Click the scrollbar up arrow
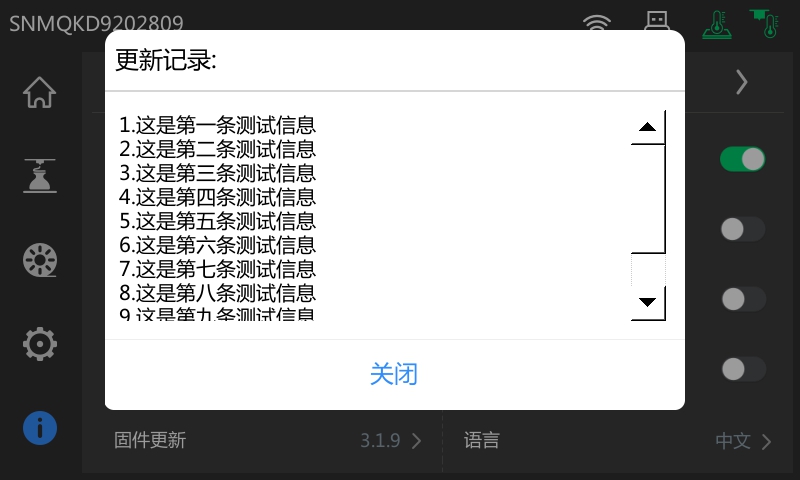800x480 pixels. click(648, 127)
